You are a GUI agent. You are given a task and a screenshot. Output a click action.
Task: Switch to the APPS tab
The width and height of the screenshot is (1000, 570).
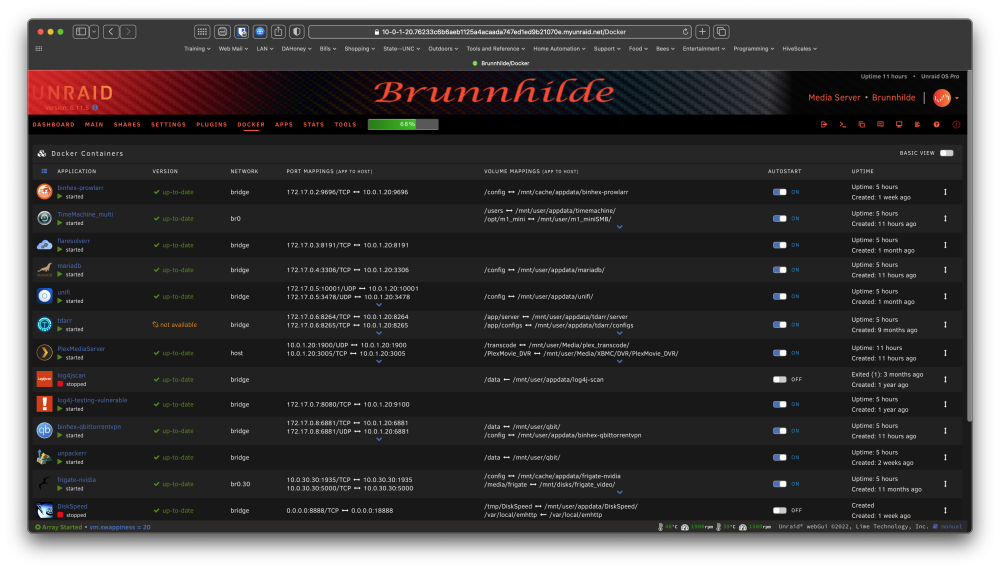284,124
